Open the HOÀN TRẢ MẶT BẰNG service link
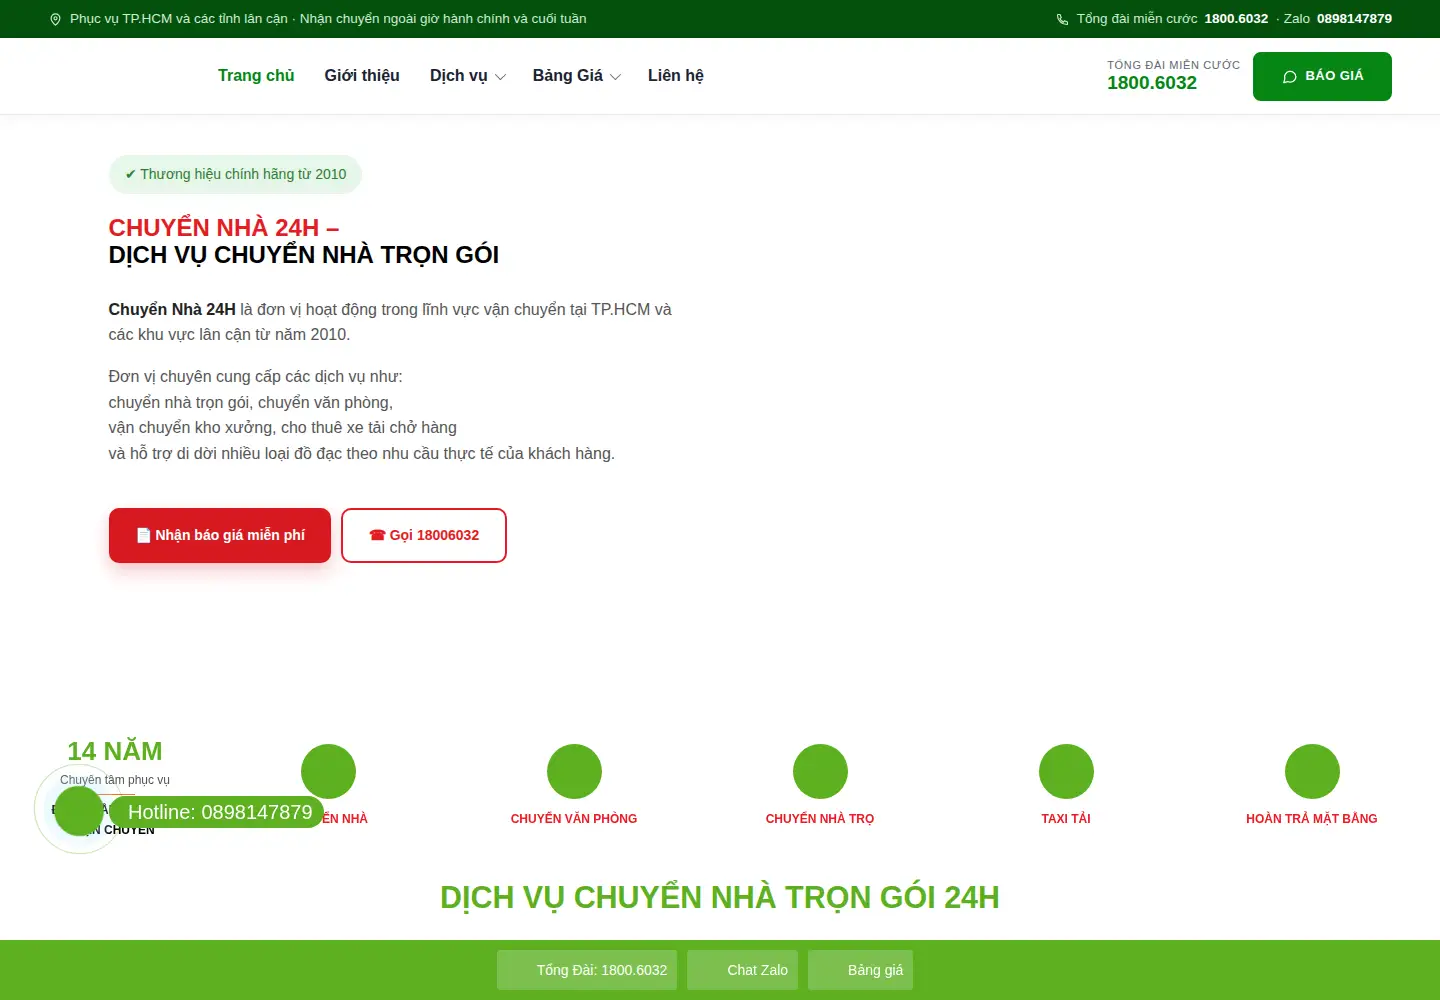 click(1312, 819)
